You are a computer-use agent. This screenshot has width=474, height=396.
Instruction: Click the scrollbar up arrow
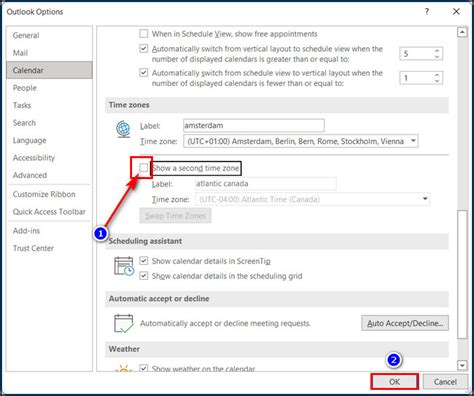tap(462, 32)
